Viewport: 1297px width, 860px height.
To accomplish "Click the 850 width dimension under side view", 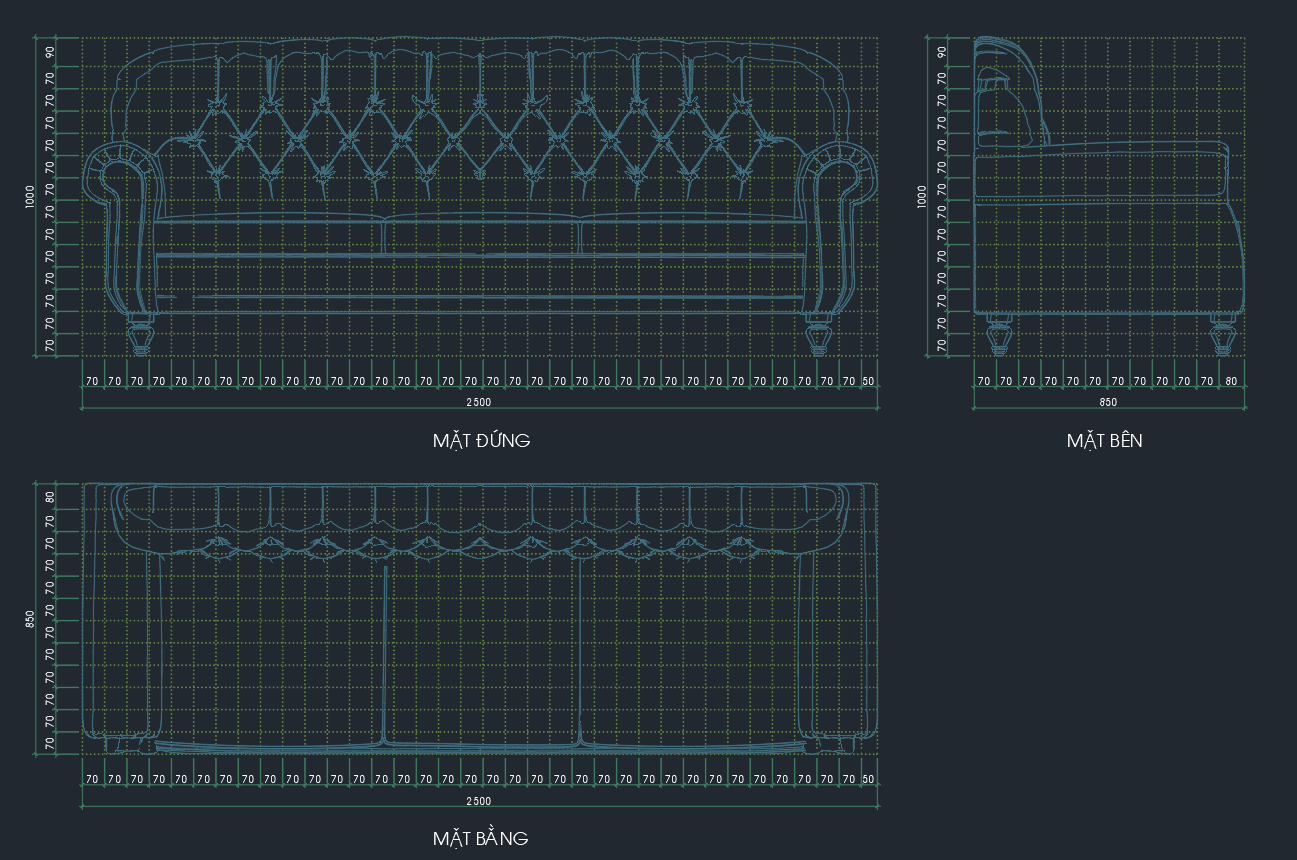I will point(1108,402).
